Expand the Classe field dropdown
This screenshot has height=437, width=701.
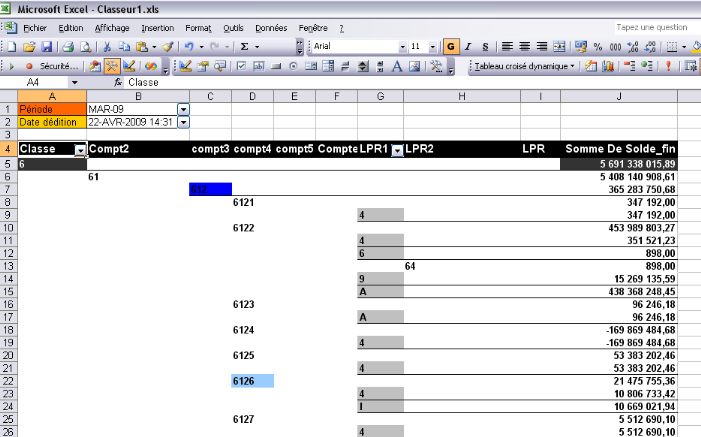pos(80,150)
